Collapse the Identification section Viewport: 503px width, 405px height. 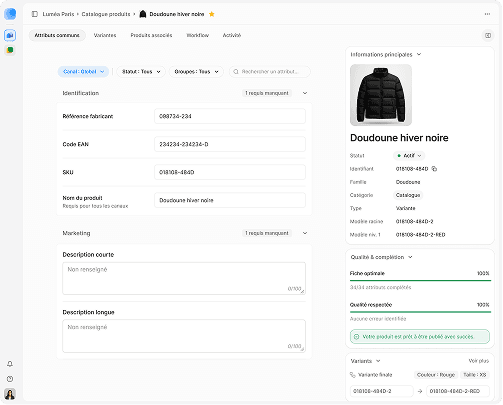pos(305,93)
